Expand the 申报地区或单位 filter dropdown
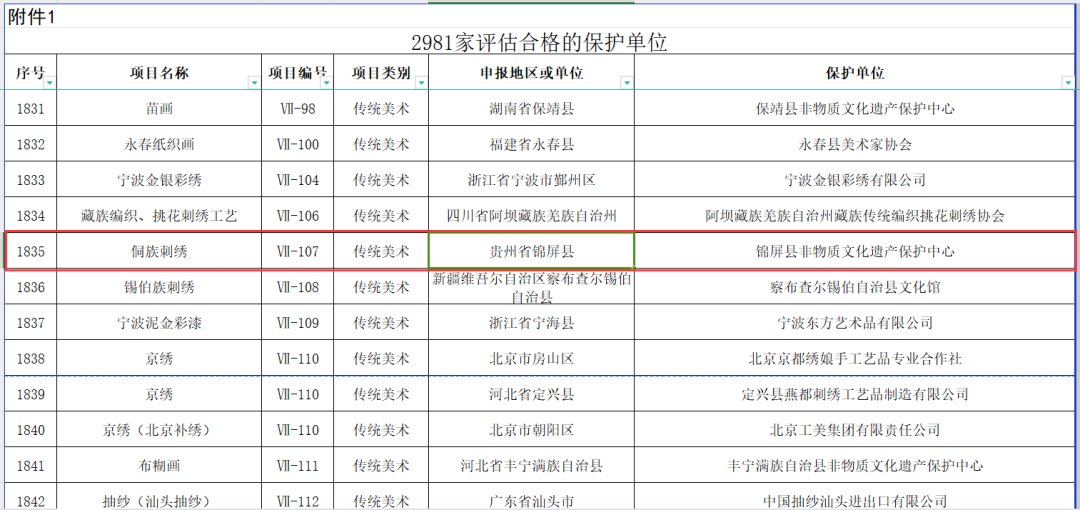 pyautogui.click(x=626, y=83)
